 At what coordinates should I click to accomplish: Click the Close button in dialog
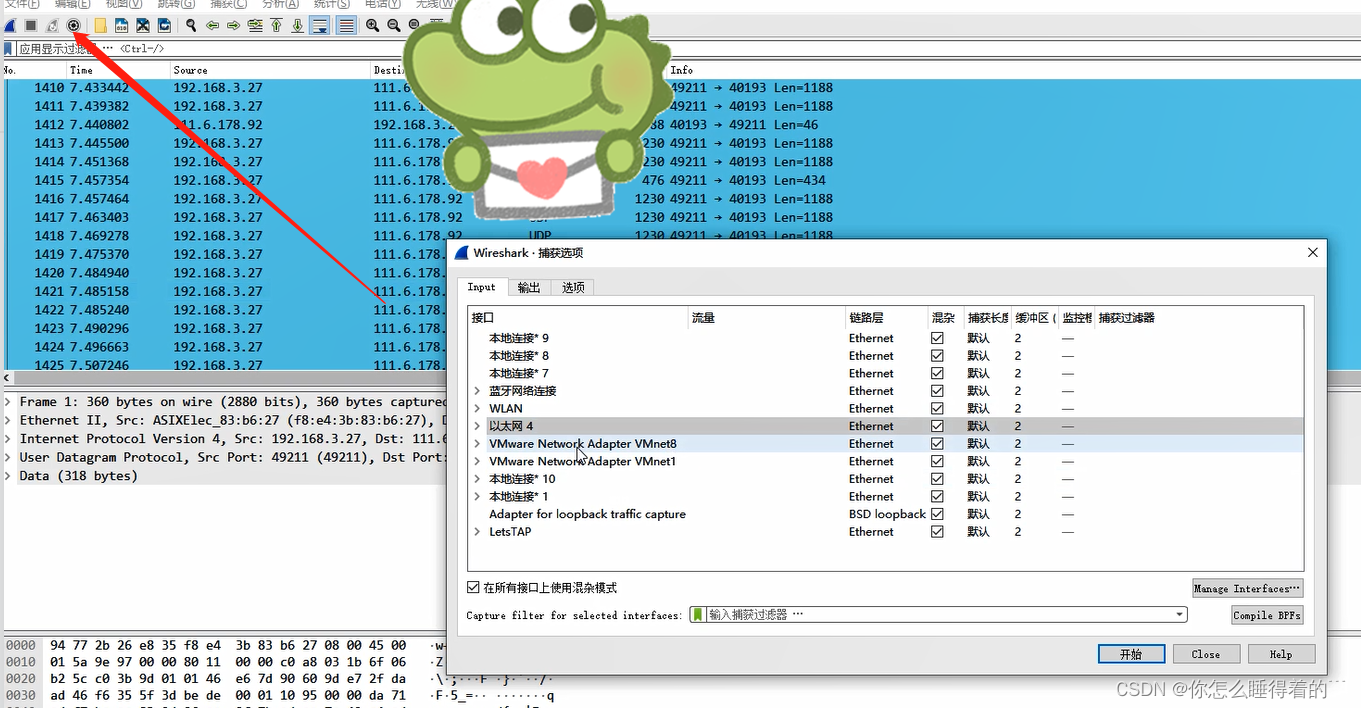(1206, 654)
